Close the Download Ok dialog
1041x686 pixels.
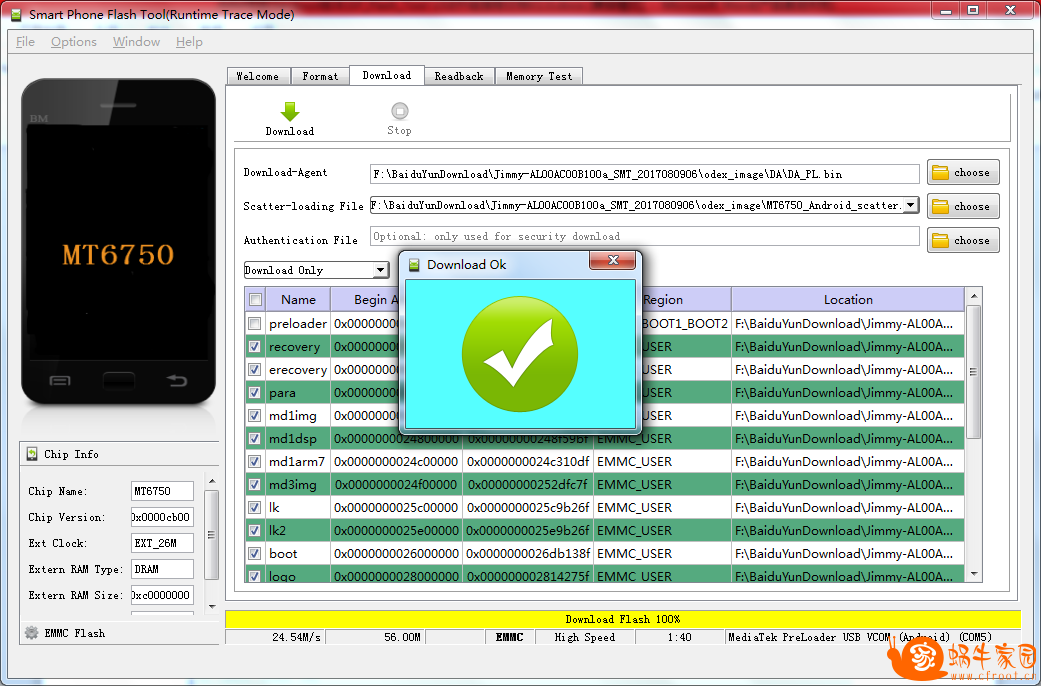[x=613, y=260]
